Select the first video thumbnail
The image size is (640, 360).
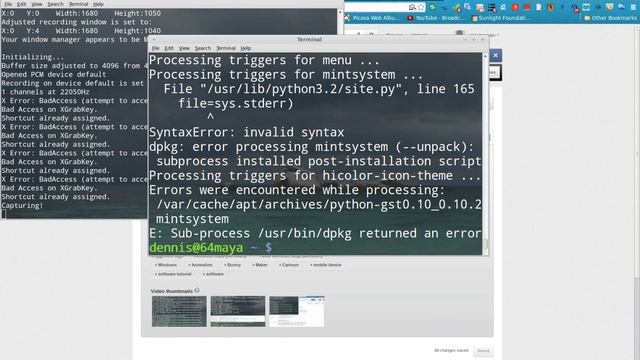click(179, 311)
